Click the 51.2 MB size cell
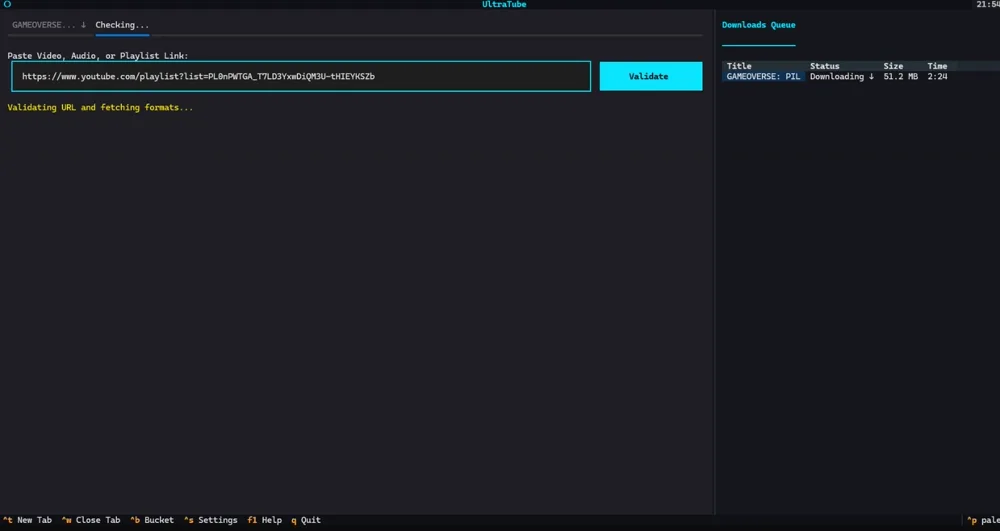Screen dimensions: 1000x531 coord(901,76)
